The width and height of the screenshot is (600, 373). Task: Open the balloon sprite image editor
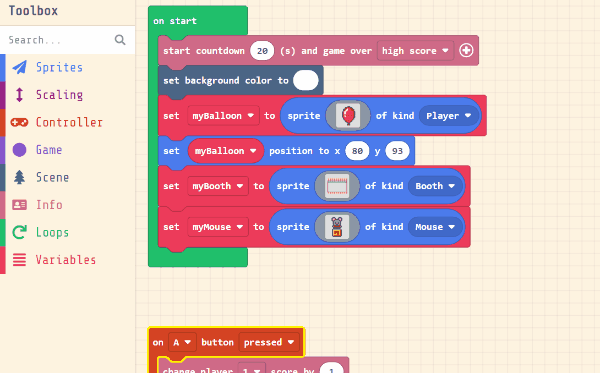point(348,116)
